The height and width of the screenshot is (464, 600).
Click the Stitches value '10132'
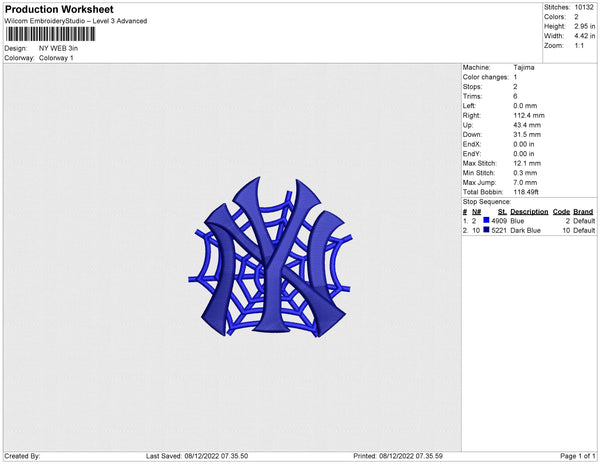pos(584,7)
